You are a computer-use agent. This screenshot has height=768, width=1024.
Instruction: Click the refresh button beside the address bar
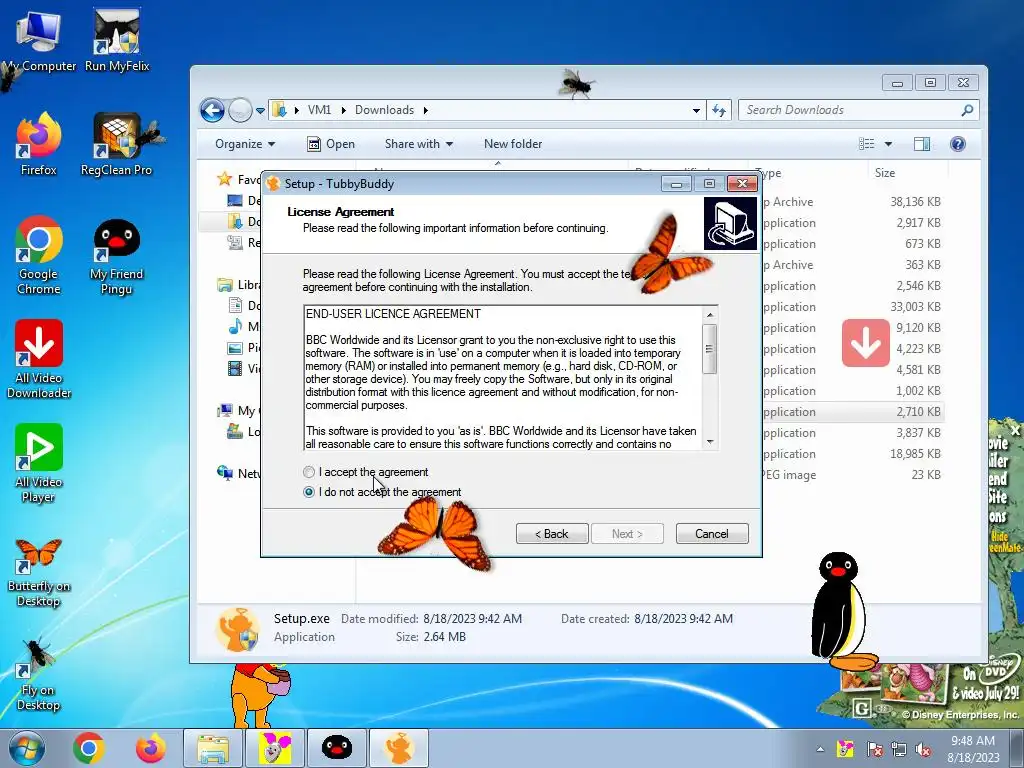[719, 110]
